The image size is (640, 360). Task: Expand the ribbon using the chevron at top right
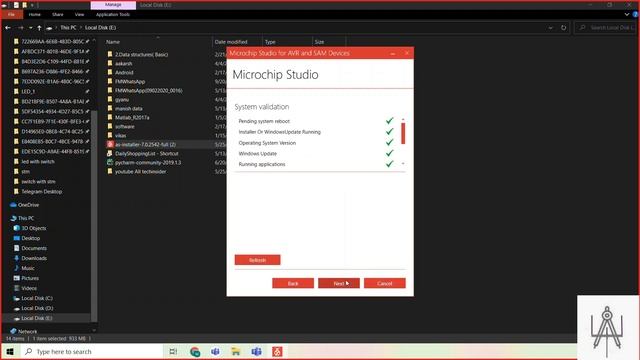tap(627, 14)
